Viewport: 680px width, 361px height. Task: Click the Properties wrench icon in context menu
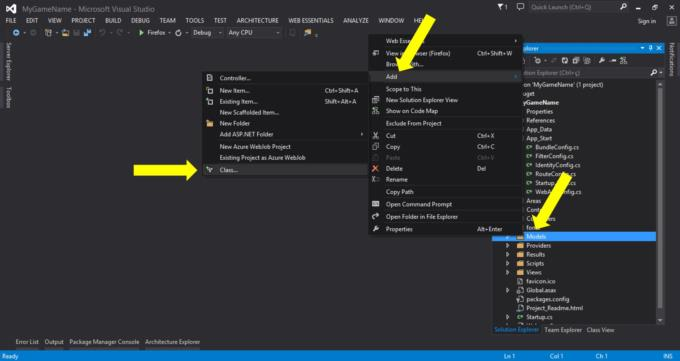click(x=376, y=229)
